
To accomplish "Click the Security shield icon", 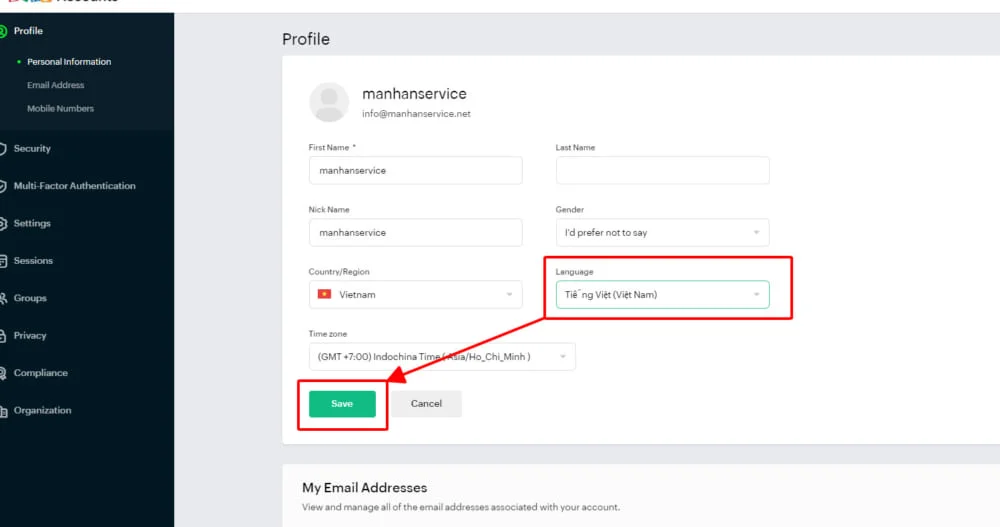I will click(4, 149).
